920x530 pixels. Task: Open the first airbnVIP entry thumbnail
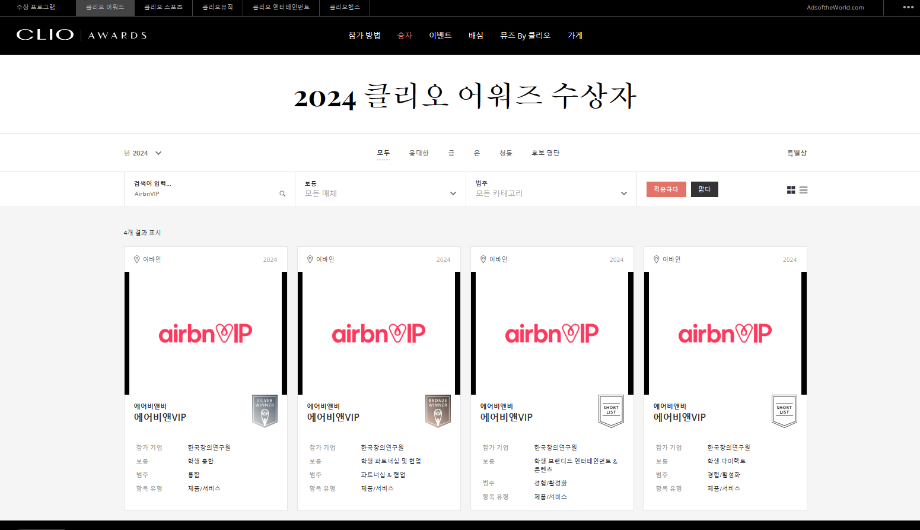pos(205,333)
